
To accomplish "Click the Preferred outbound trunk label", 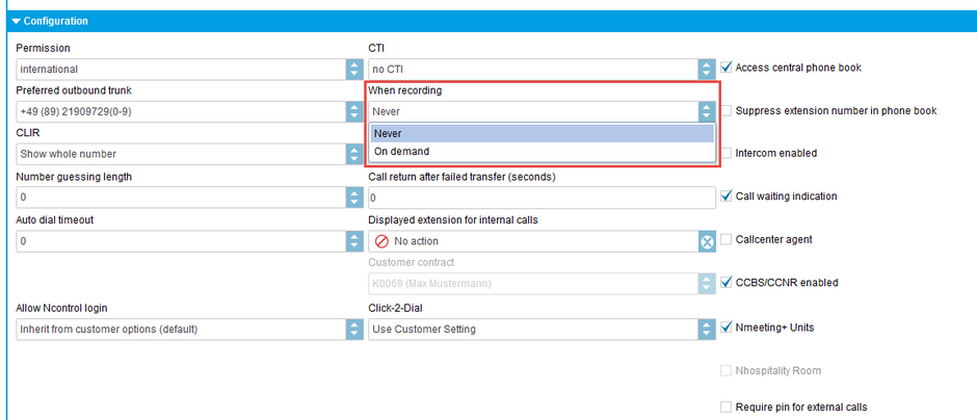I will click(74, 91).
